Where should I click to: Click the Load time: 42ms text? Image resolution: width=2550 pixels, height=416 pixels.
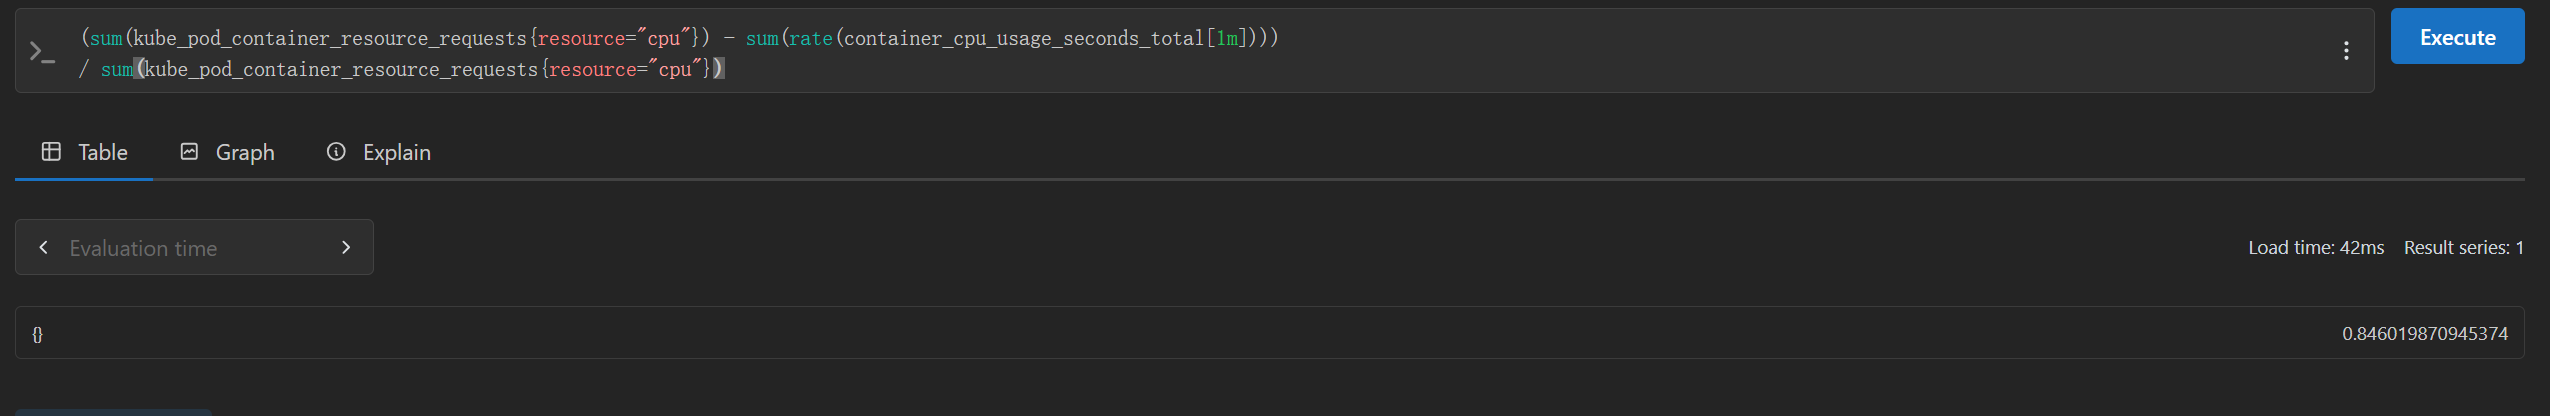(x=2316, y=248)
